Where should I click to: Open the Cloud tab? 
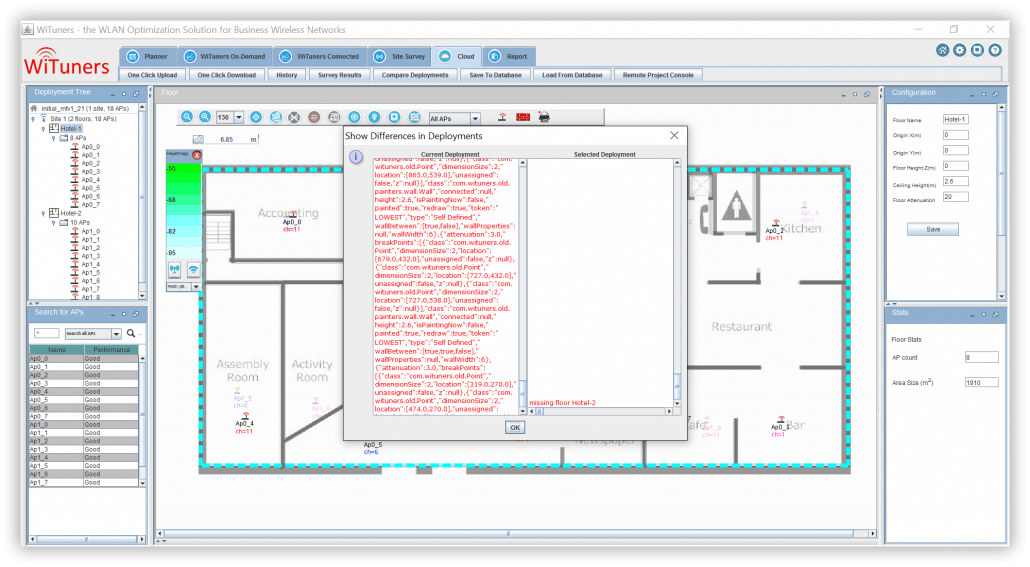click(x=457, y=57)
